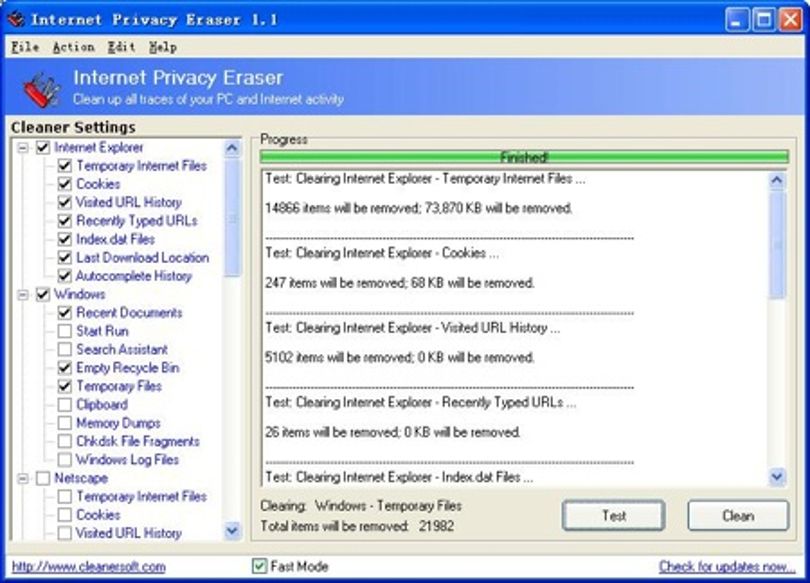The image size is (810, 583).
Task: Click the Swiss-knife logo in the banner
Action: click(x=41, y=90)
